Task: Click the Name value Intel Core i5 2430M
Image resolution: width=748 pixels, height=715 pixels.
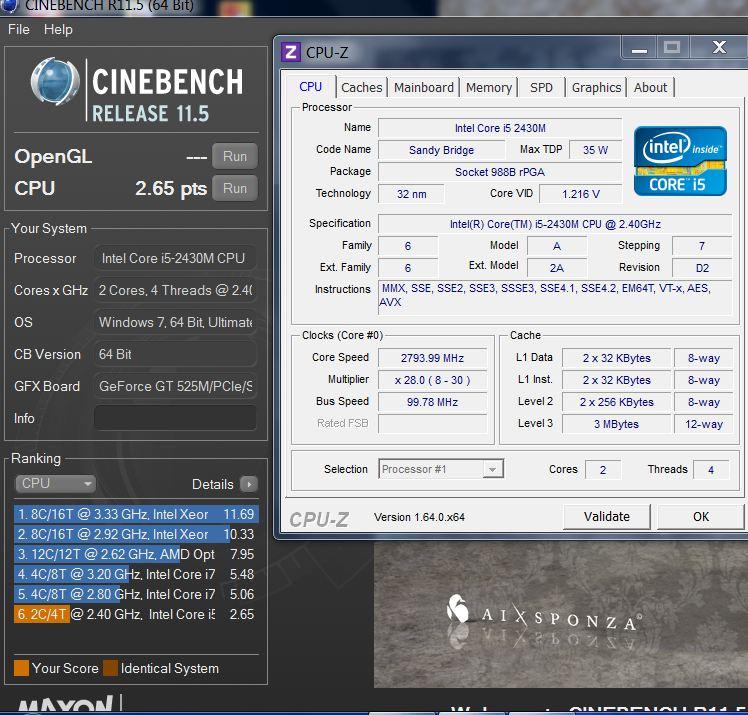Action: pyautogui.click(x=500, y=128)
